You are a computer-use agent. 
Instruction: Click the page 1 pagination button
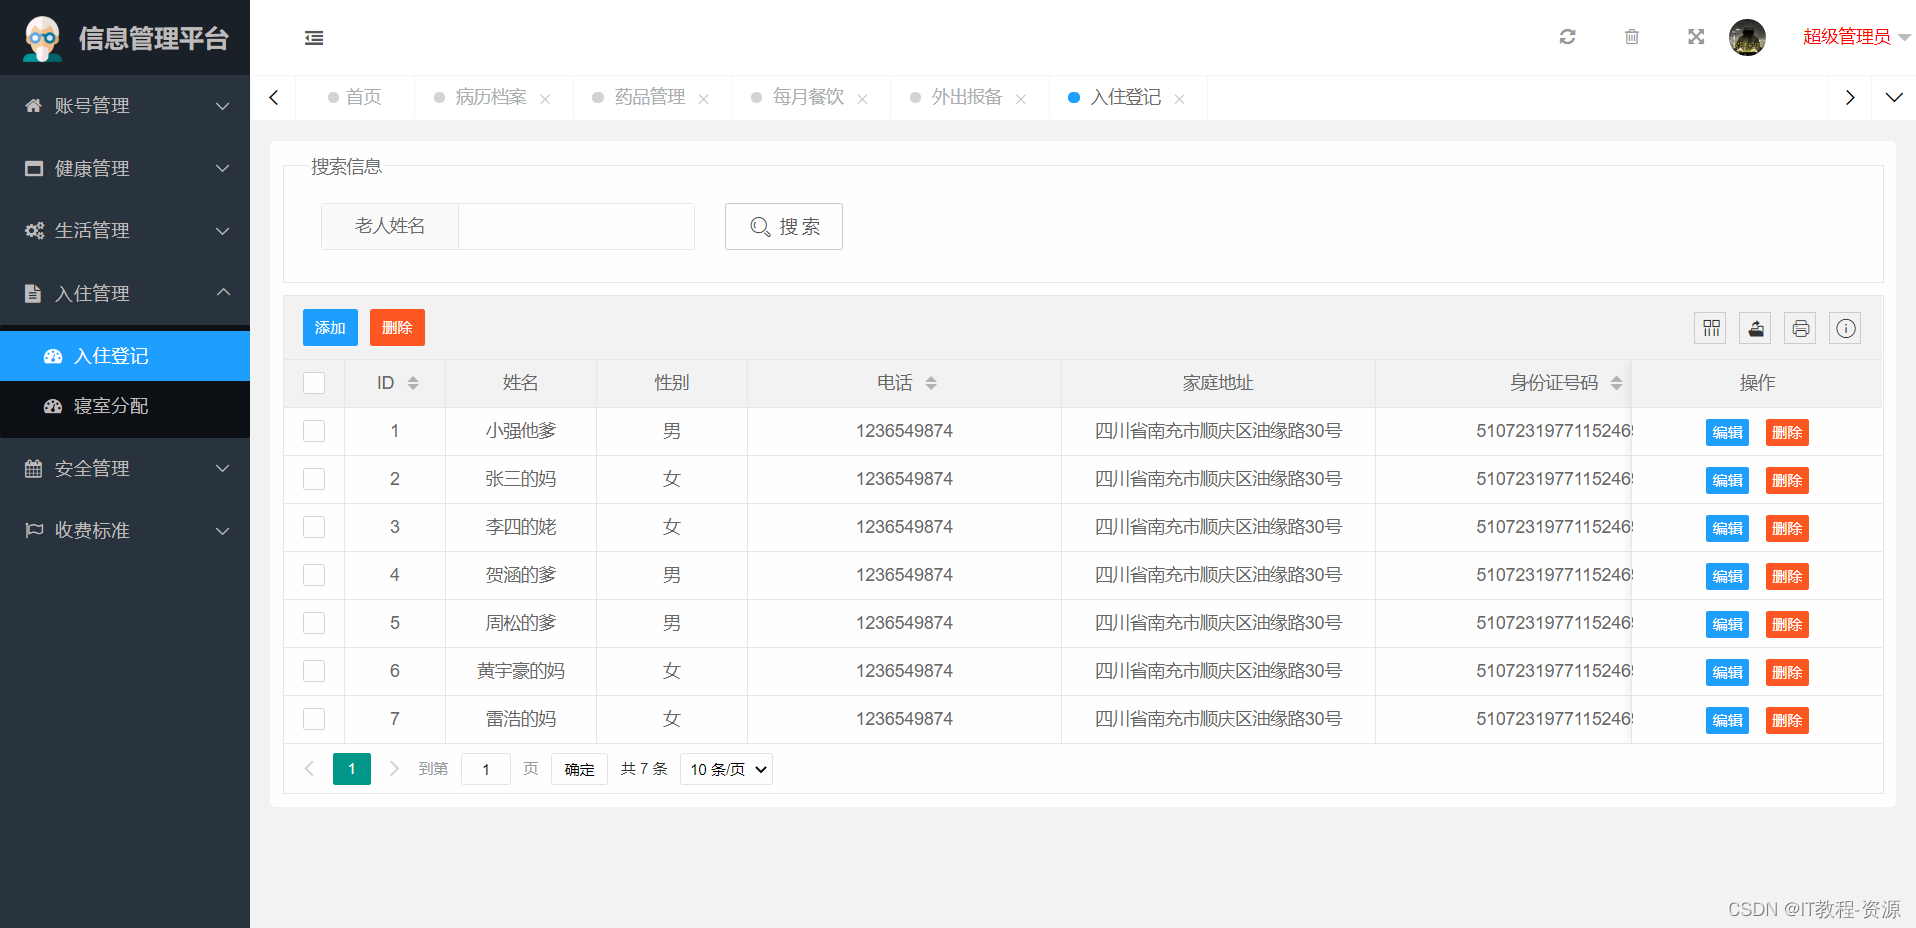coord(352,769)
